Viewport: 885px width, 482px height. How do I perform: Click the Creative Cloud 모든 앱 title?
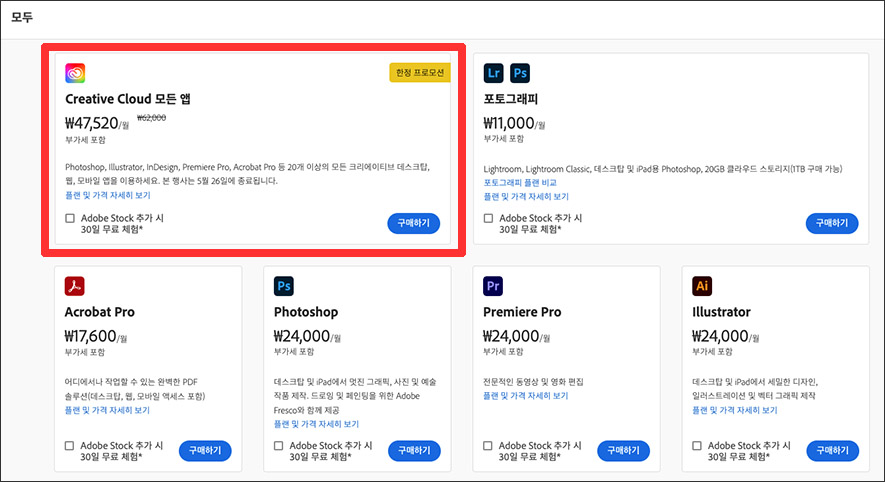pos(128,99)
